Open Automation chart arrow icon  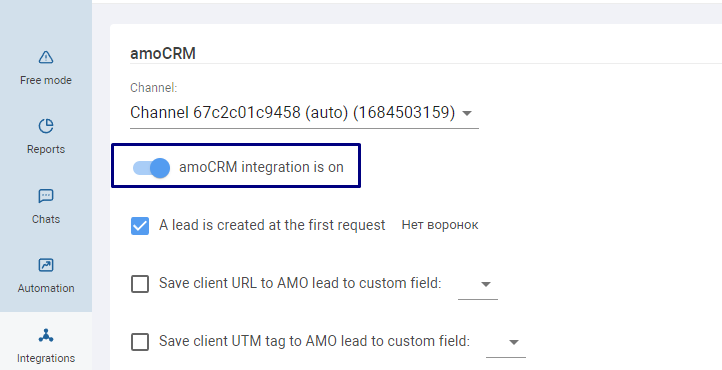(x=46, y=265)
